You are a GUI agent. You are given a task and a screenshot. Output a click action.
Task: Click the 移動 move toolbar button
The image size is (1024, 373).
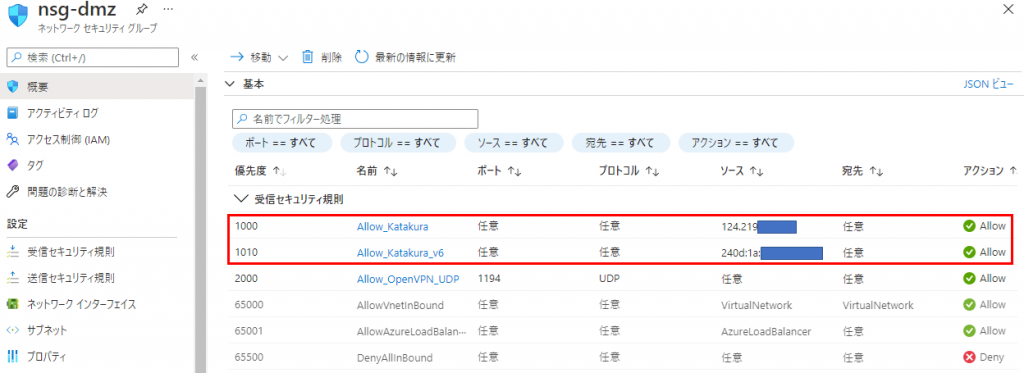(x=259, y=57)
